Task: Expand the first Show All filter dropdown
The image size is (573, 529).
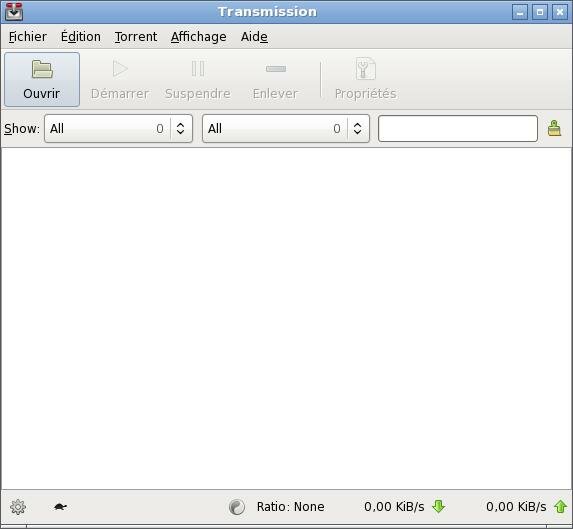Action: (x=118, y=128)
